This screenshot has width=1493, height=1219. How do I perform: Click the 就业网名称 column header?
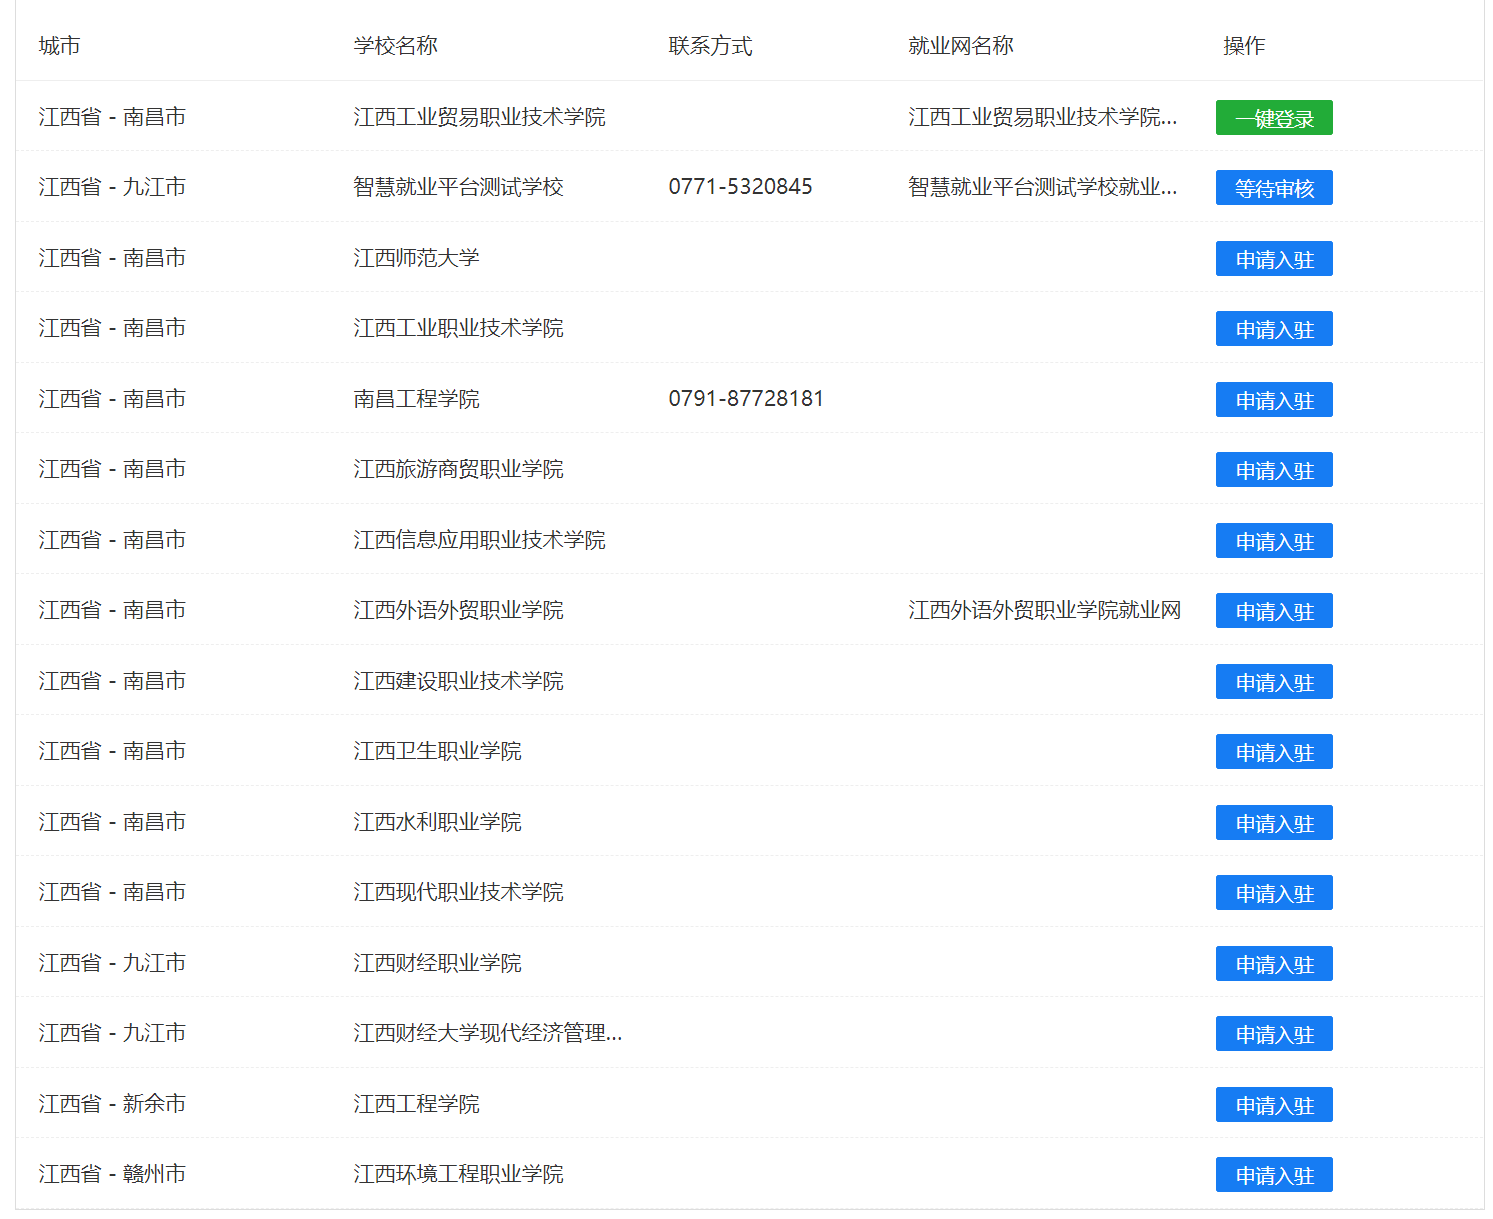(961, 46)
